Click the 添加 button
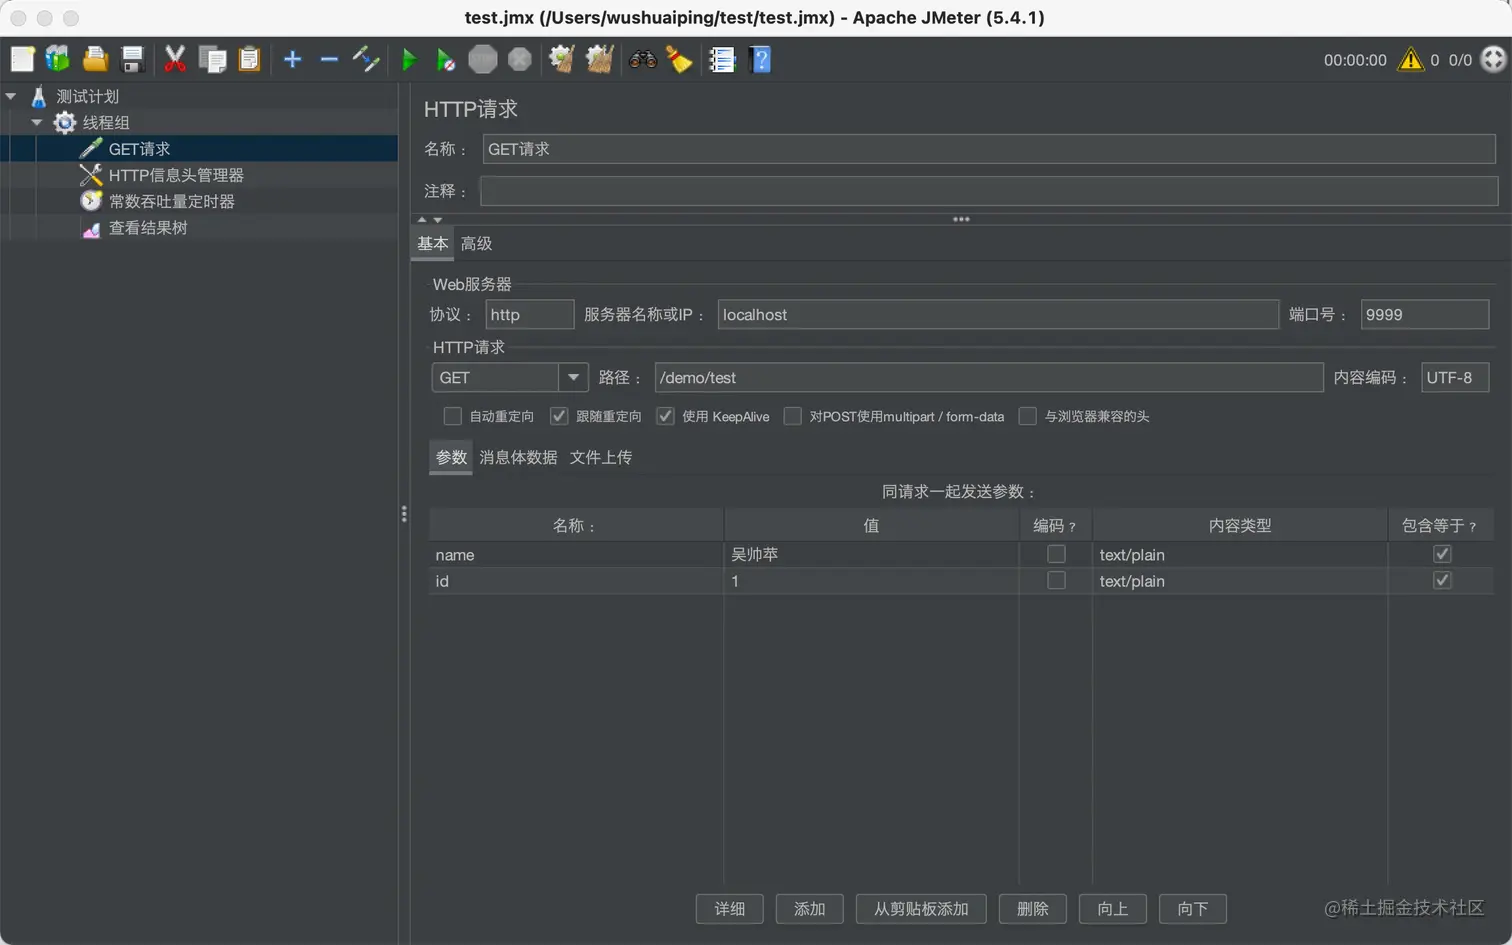The image size is (1512, 945). point(810,909)
